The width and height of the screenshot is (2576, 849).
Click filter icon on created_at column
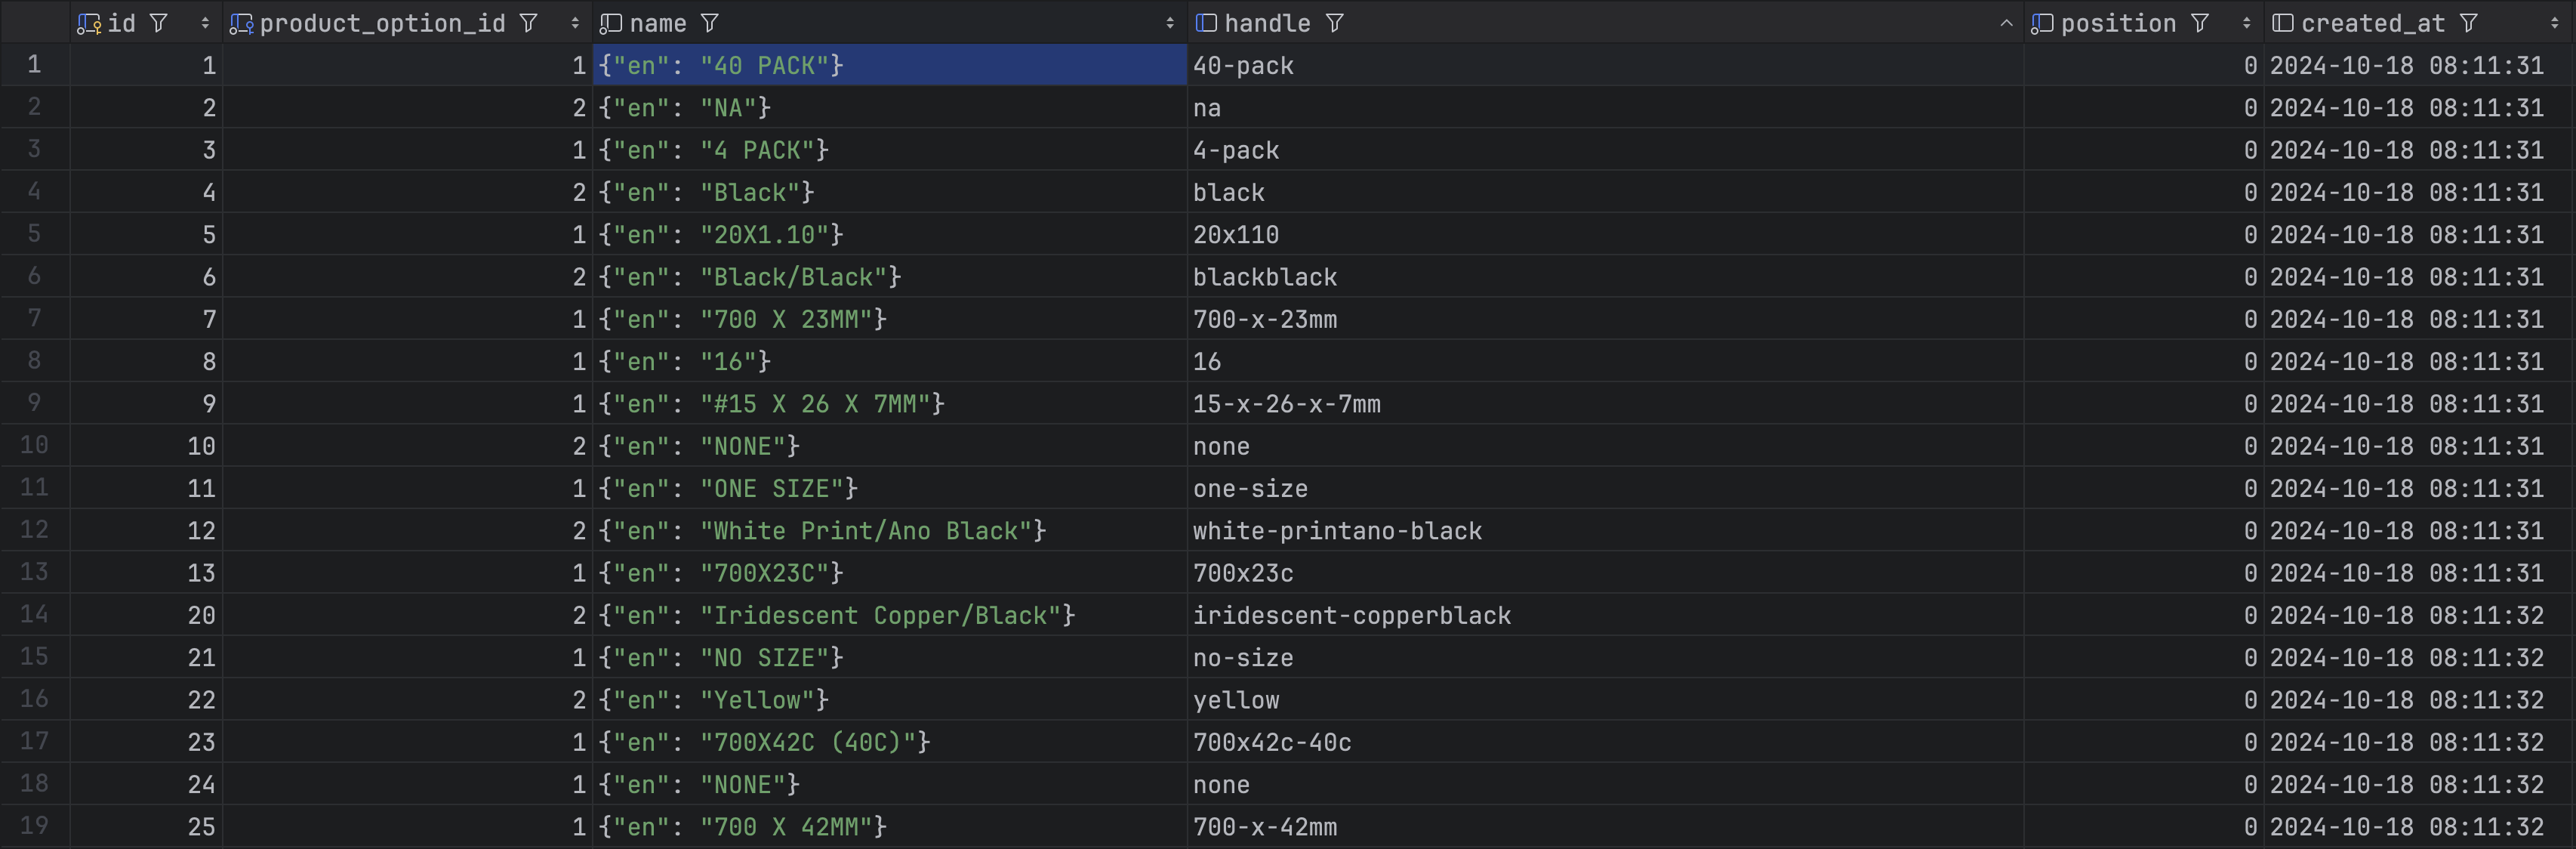2469,23
